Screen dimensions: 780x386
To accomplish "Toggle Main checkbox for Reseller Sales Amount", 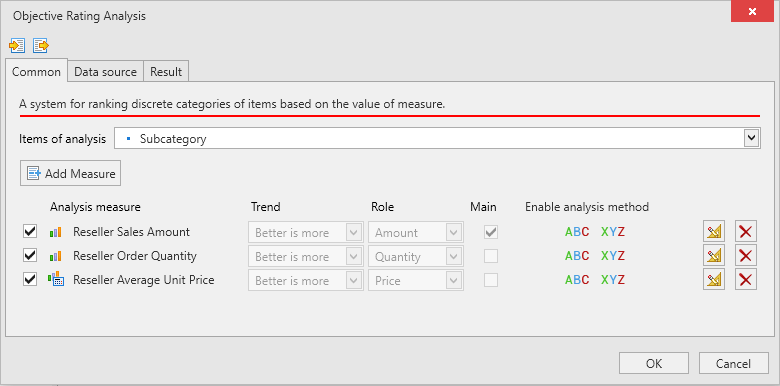I will [x=491, y=232].
